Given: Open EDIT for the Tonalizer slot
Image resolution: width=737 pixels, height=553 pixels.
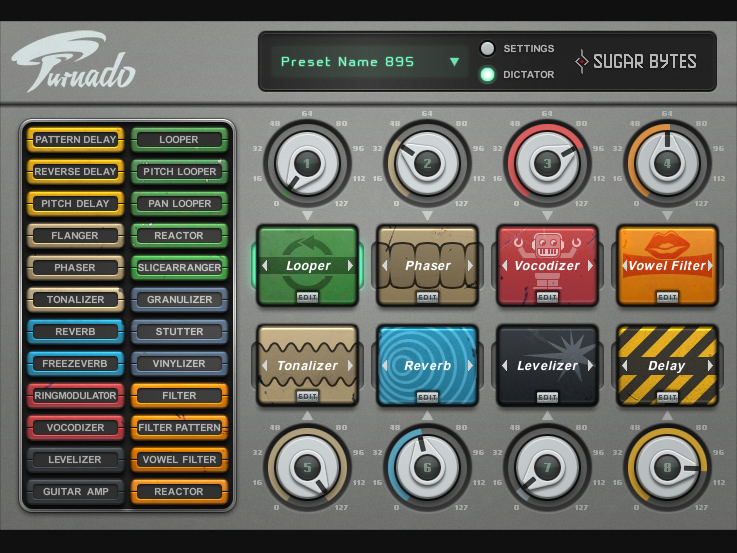Looking at the screenshot, I should 307,397.
